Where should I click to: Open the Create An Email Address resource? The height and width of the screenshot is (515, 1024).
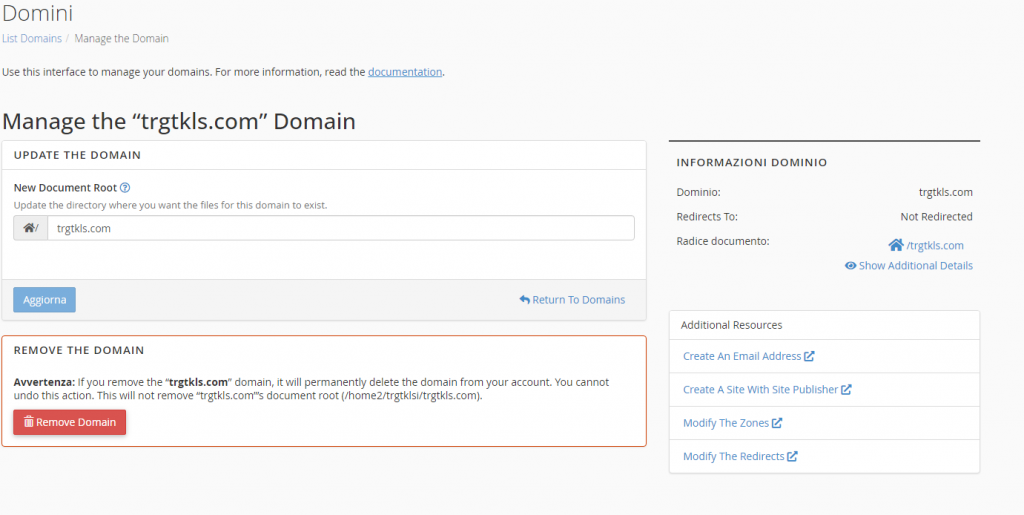click(x=742, y=356)
